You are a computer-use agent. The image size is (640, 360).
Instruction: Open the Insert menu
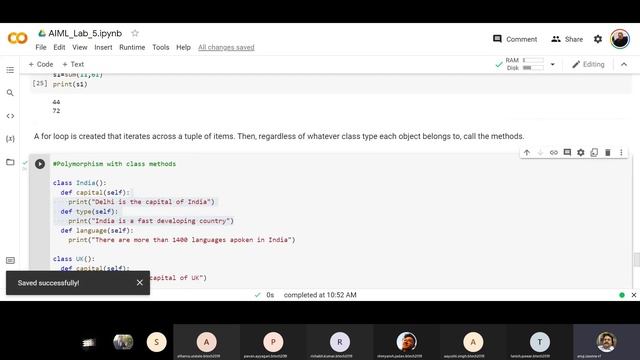pyautogui.click(x=103, y=47)
